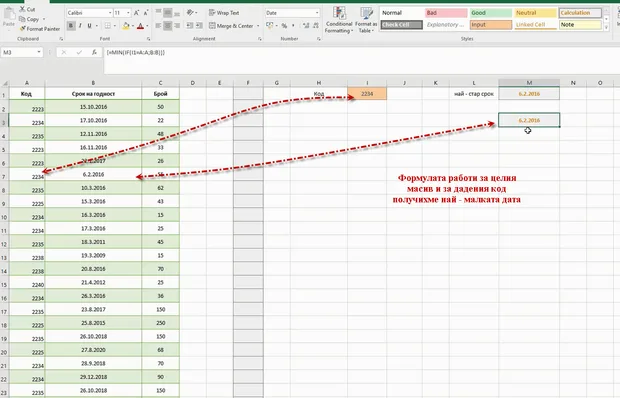Screen dimensions: 620x398
Task: Decrease font size with the small A icon
Action: pyautogui.click(x=146, y=13)
